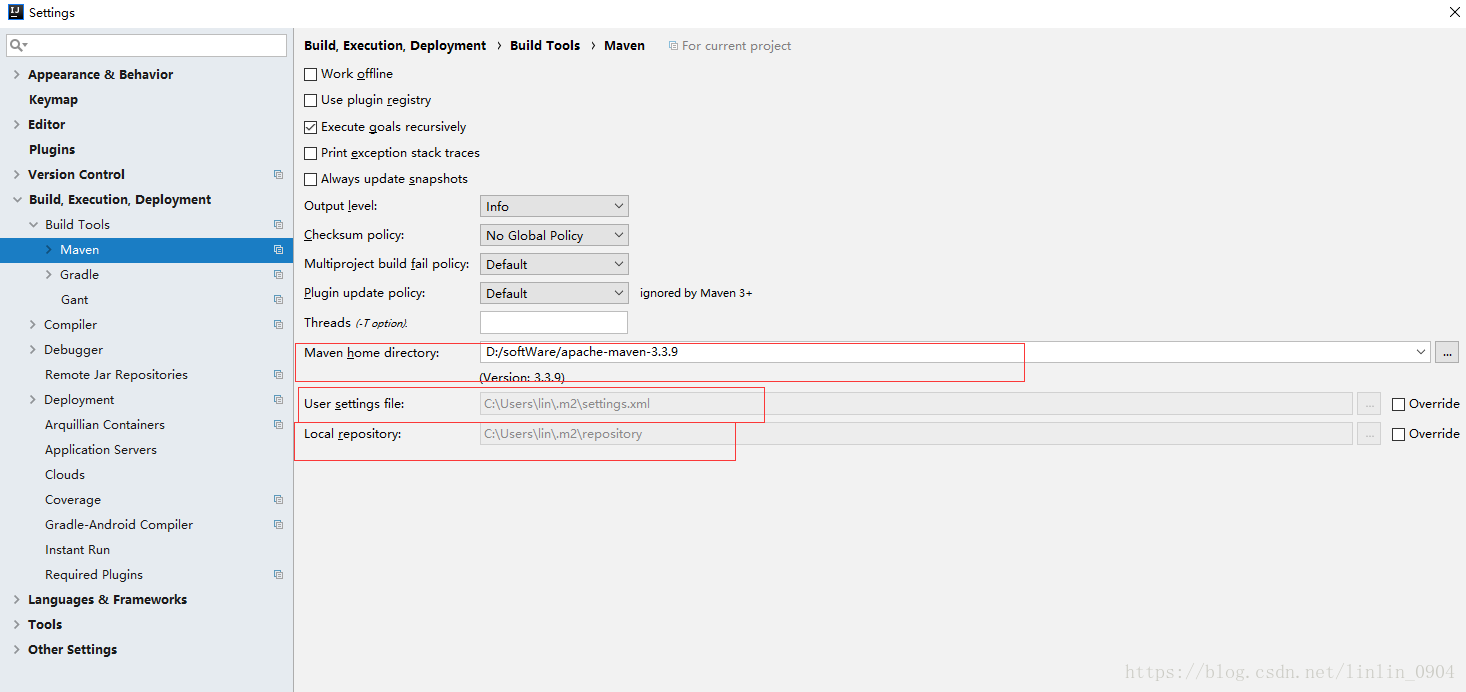The image size is (1466, 692).
Task: Click the project-level icon beside Version Control
Action: click(278, 174)
